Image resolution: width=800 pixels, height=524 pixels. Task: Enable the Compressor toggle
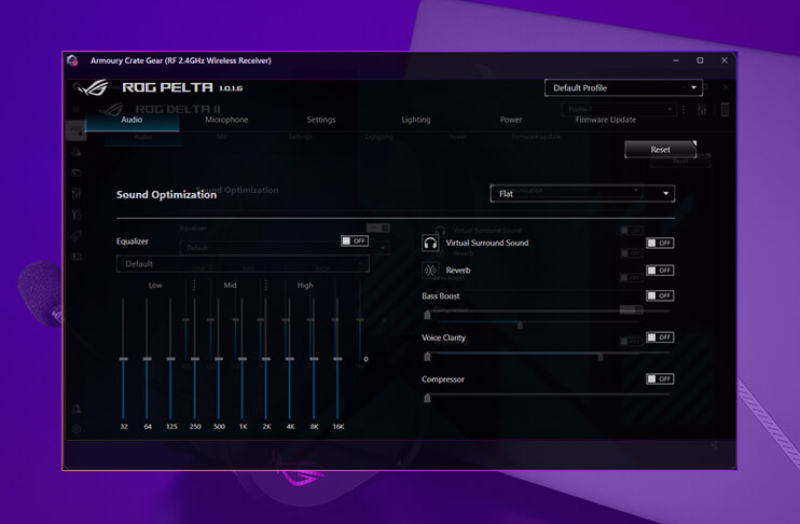click(660, 379)
